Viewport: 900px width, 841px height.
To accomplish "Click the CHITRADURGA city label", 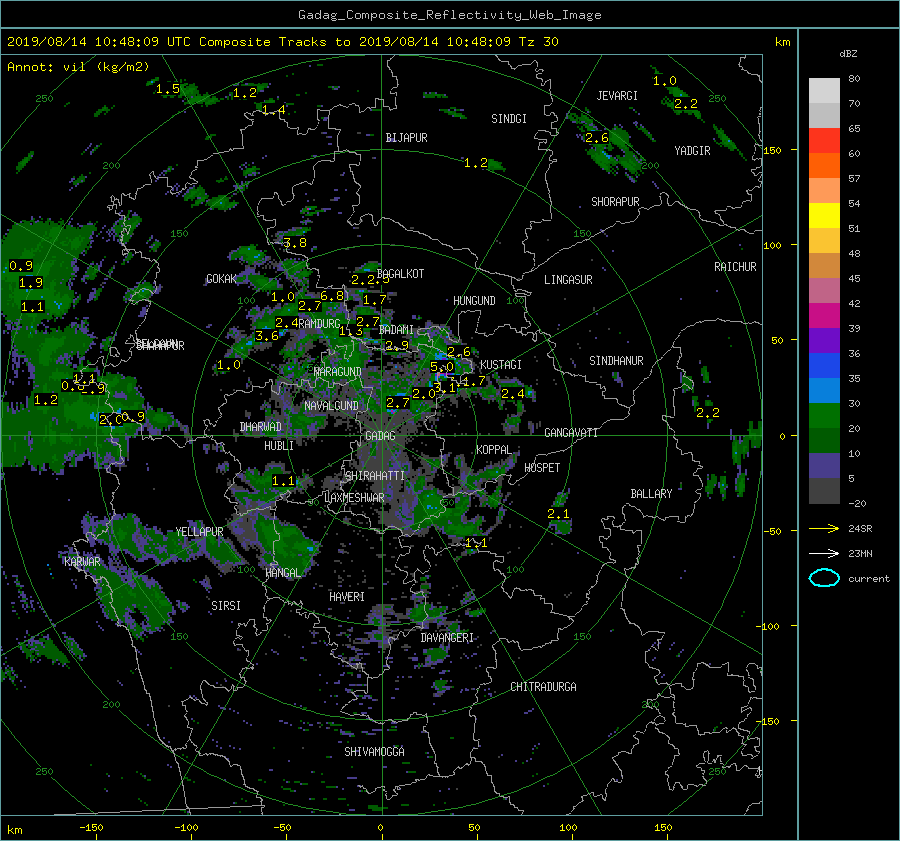I will [x=543, y=687].
